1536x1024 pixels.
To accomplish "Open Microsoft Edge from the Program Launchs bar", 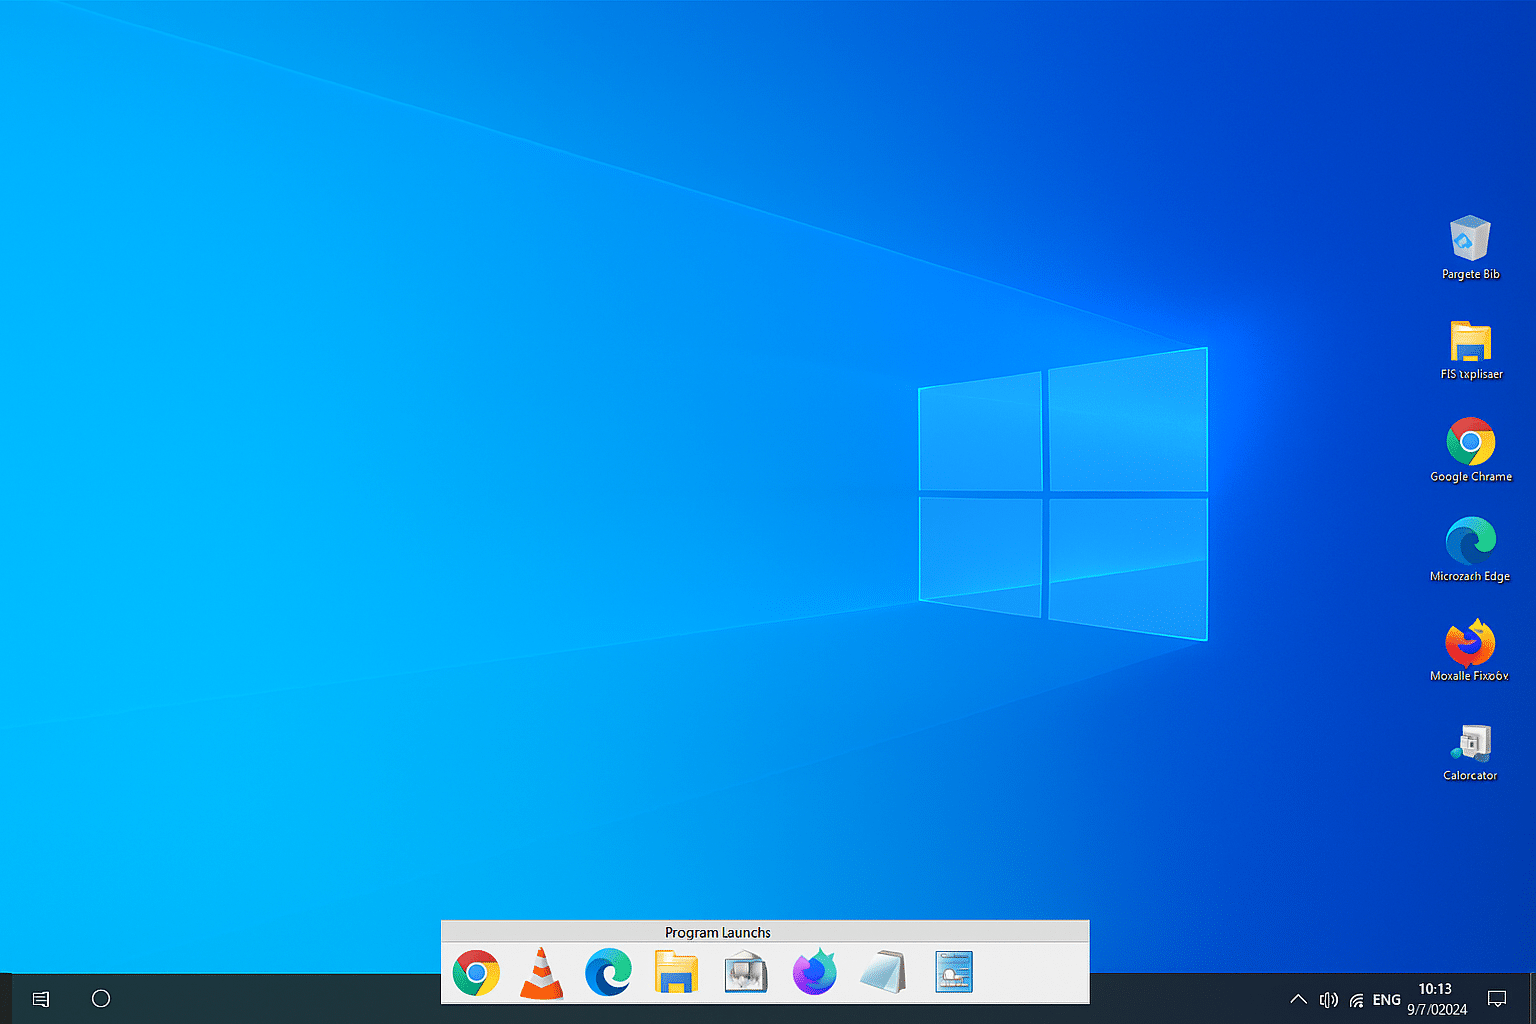I will [608, 971].
